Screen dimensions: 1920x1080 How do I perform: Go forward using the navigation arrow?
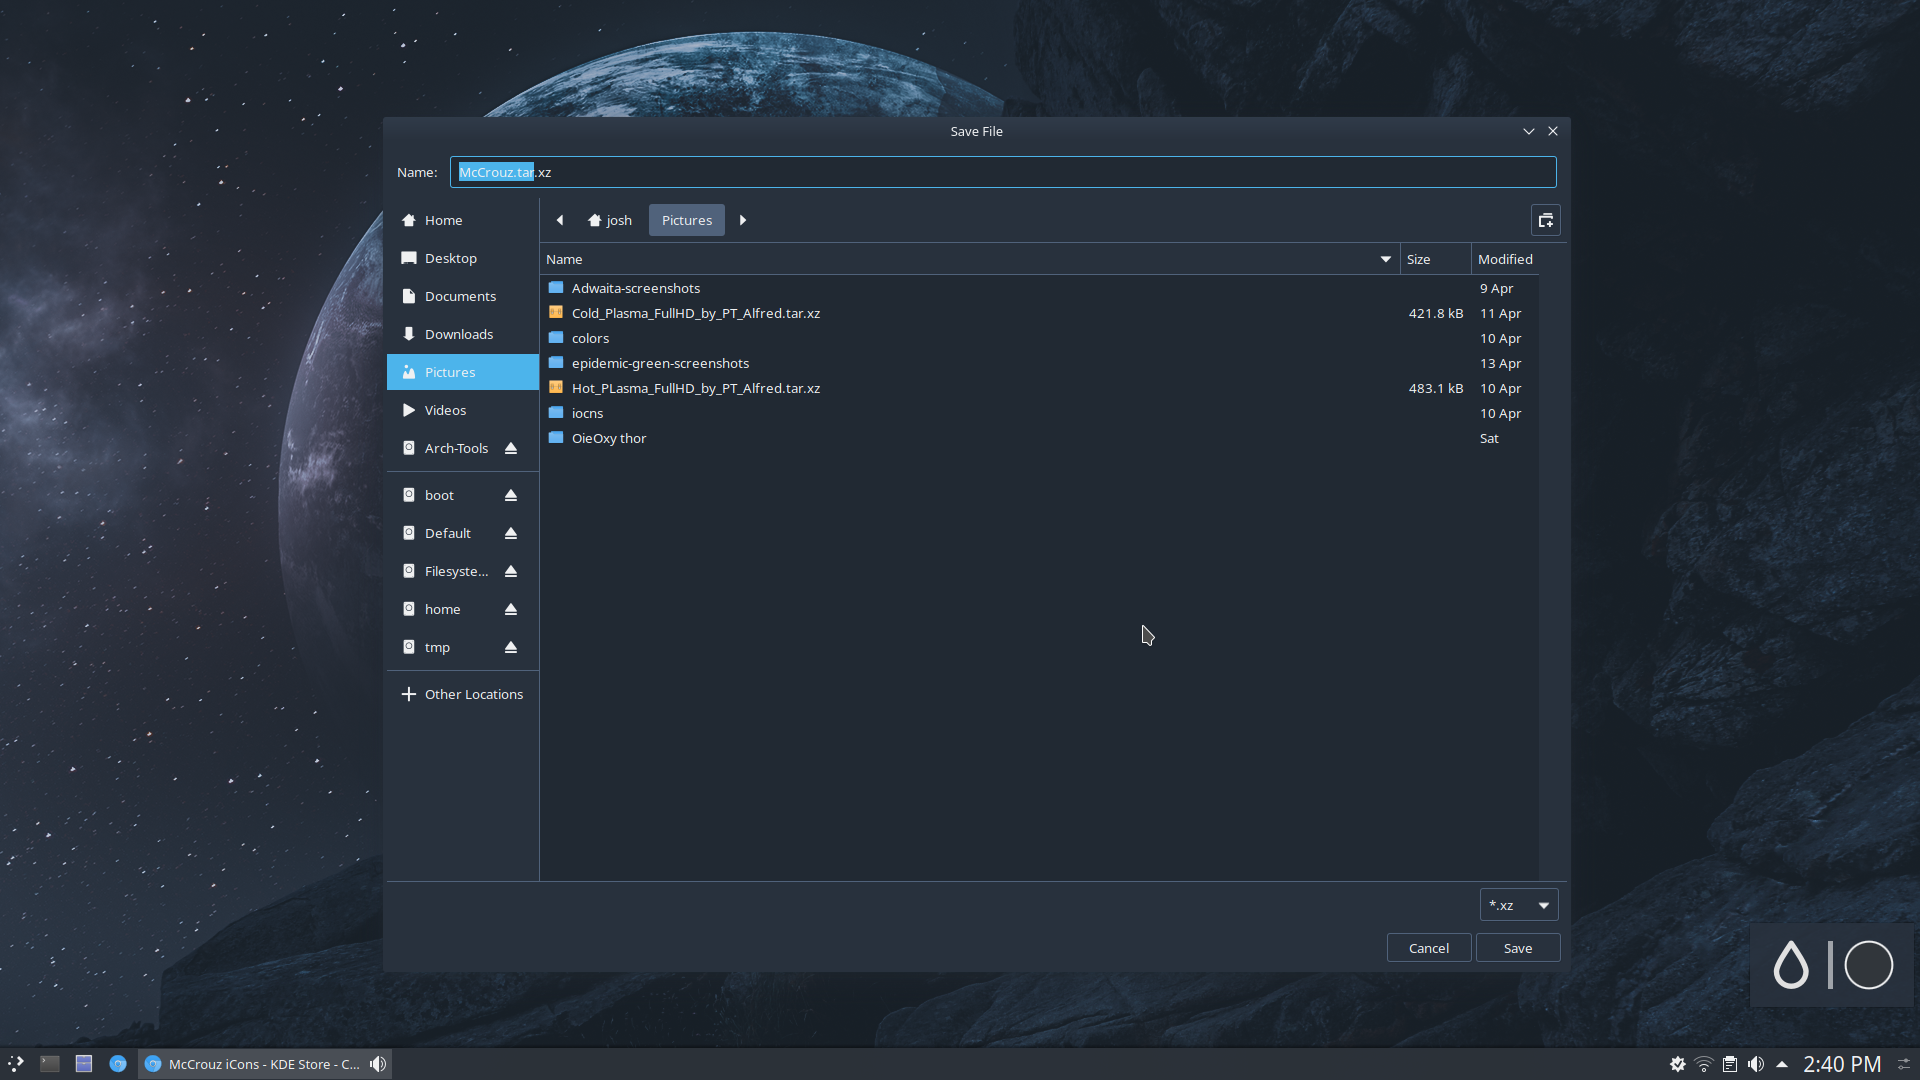tap(742, 220)
